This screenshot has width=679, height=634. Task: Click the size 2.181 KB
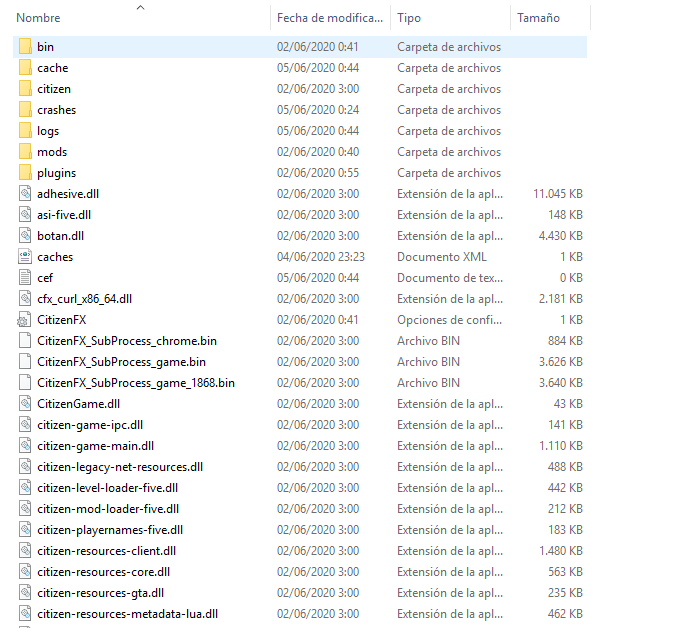click(x=561, y=299)
